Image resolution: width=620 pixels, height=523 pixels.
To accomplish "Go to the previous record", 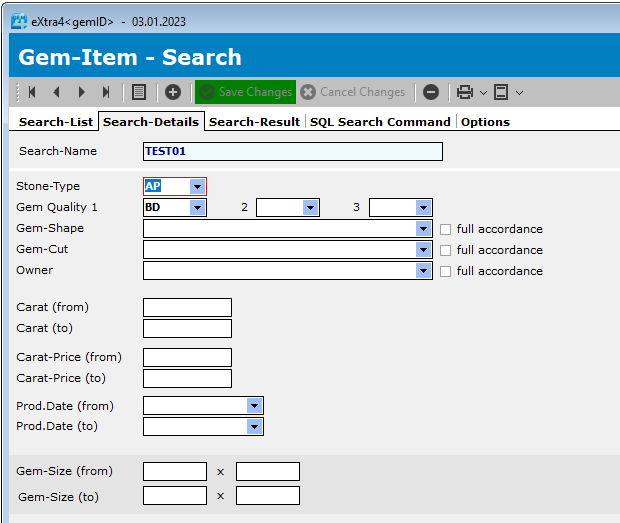I will 56,92.
